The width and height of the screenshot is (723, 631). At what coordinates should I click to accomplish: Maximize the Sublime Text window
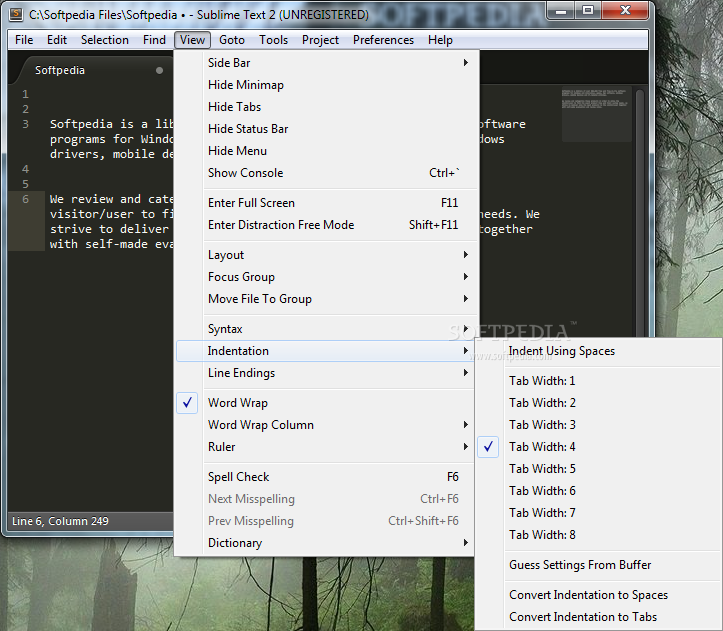click(x=588, y=10)
